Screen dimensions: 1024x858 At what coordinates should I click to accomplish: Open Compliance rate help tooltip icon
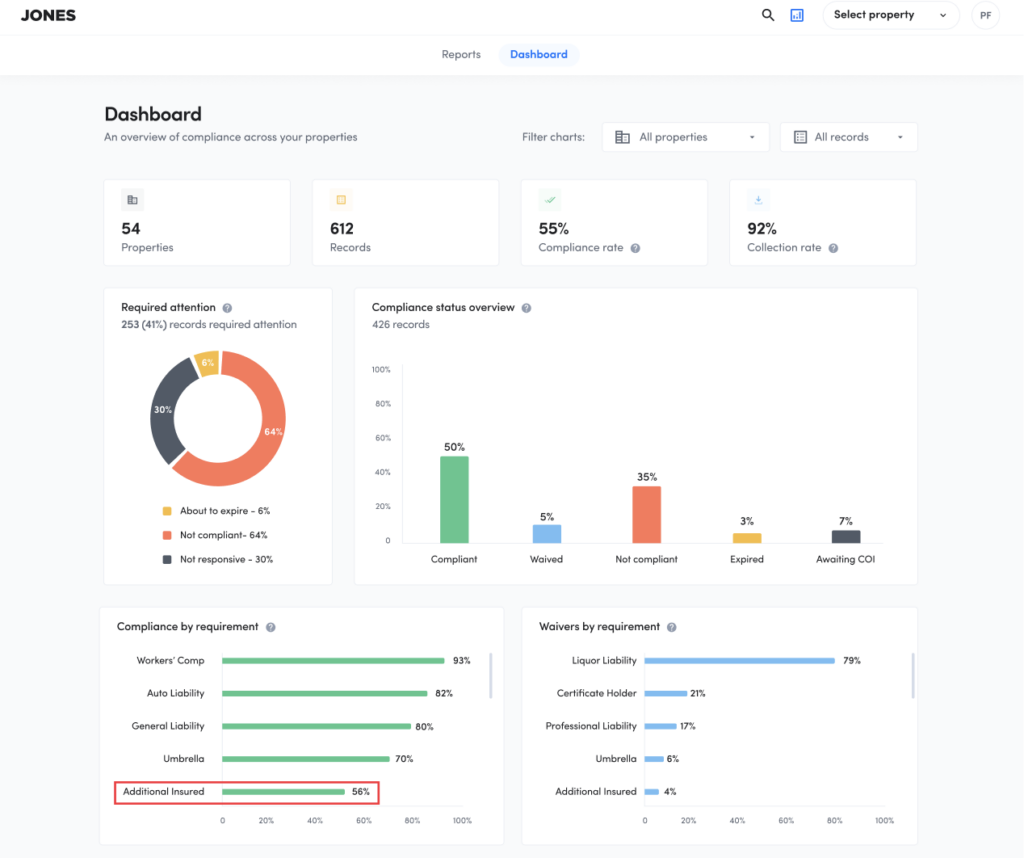(635, 248)
